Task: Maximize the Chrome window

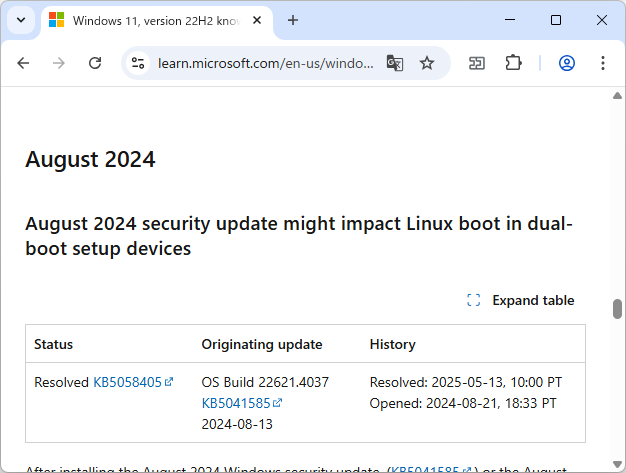Action: 556,20
